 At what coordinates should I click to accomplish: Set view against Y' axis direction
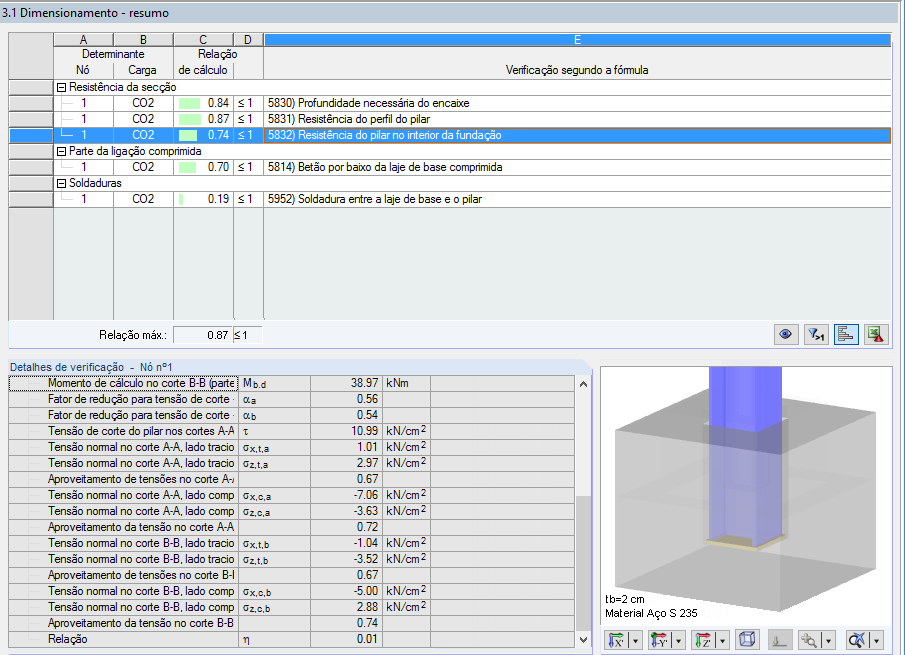[659, 640]
